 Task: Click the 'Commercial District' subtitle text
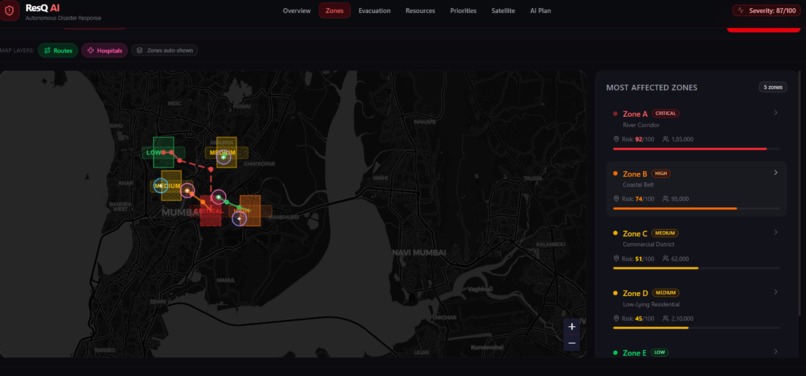[x=648, y=244]
